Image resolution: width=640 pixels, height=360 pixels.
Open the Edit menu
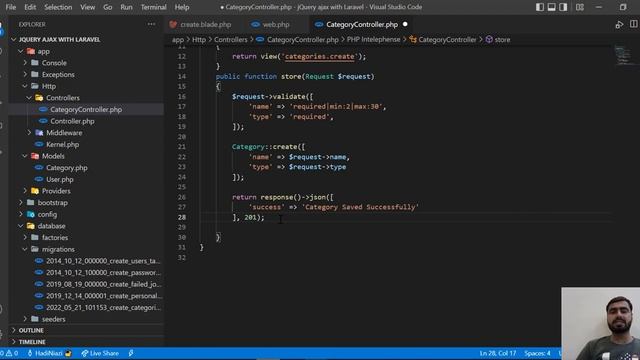(x=30, y=7)
